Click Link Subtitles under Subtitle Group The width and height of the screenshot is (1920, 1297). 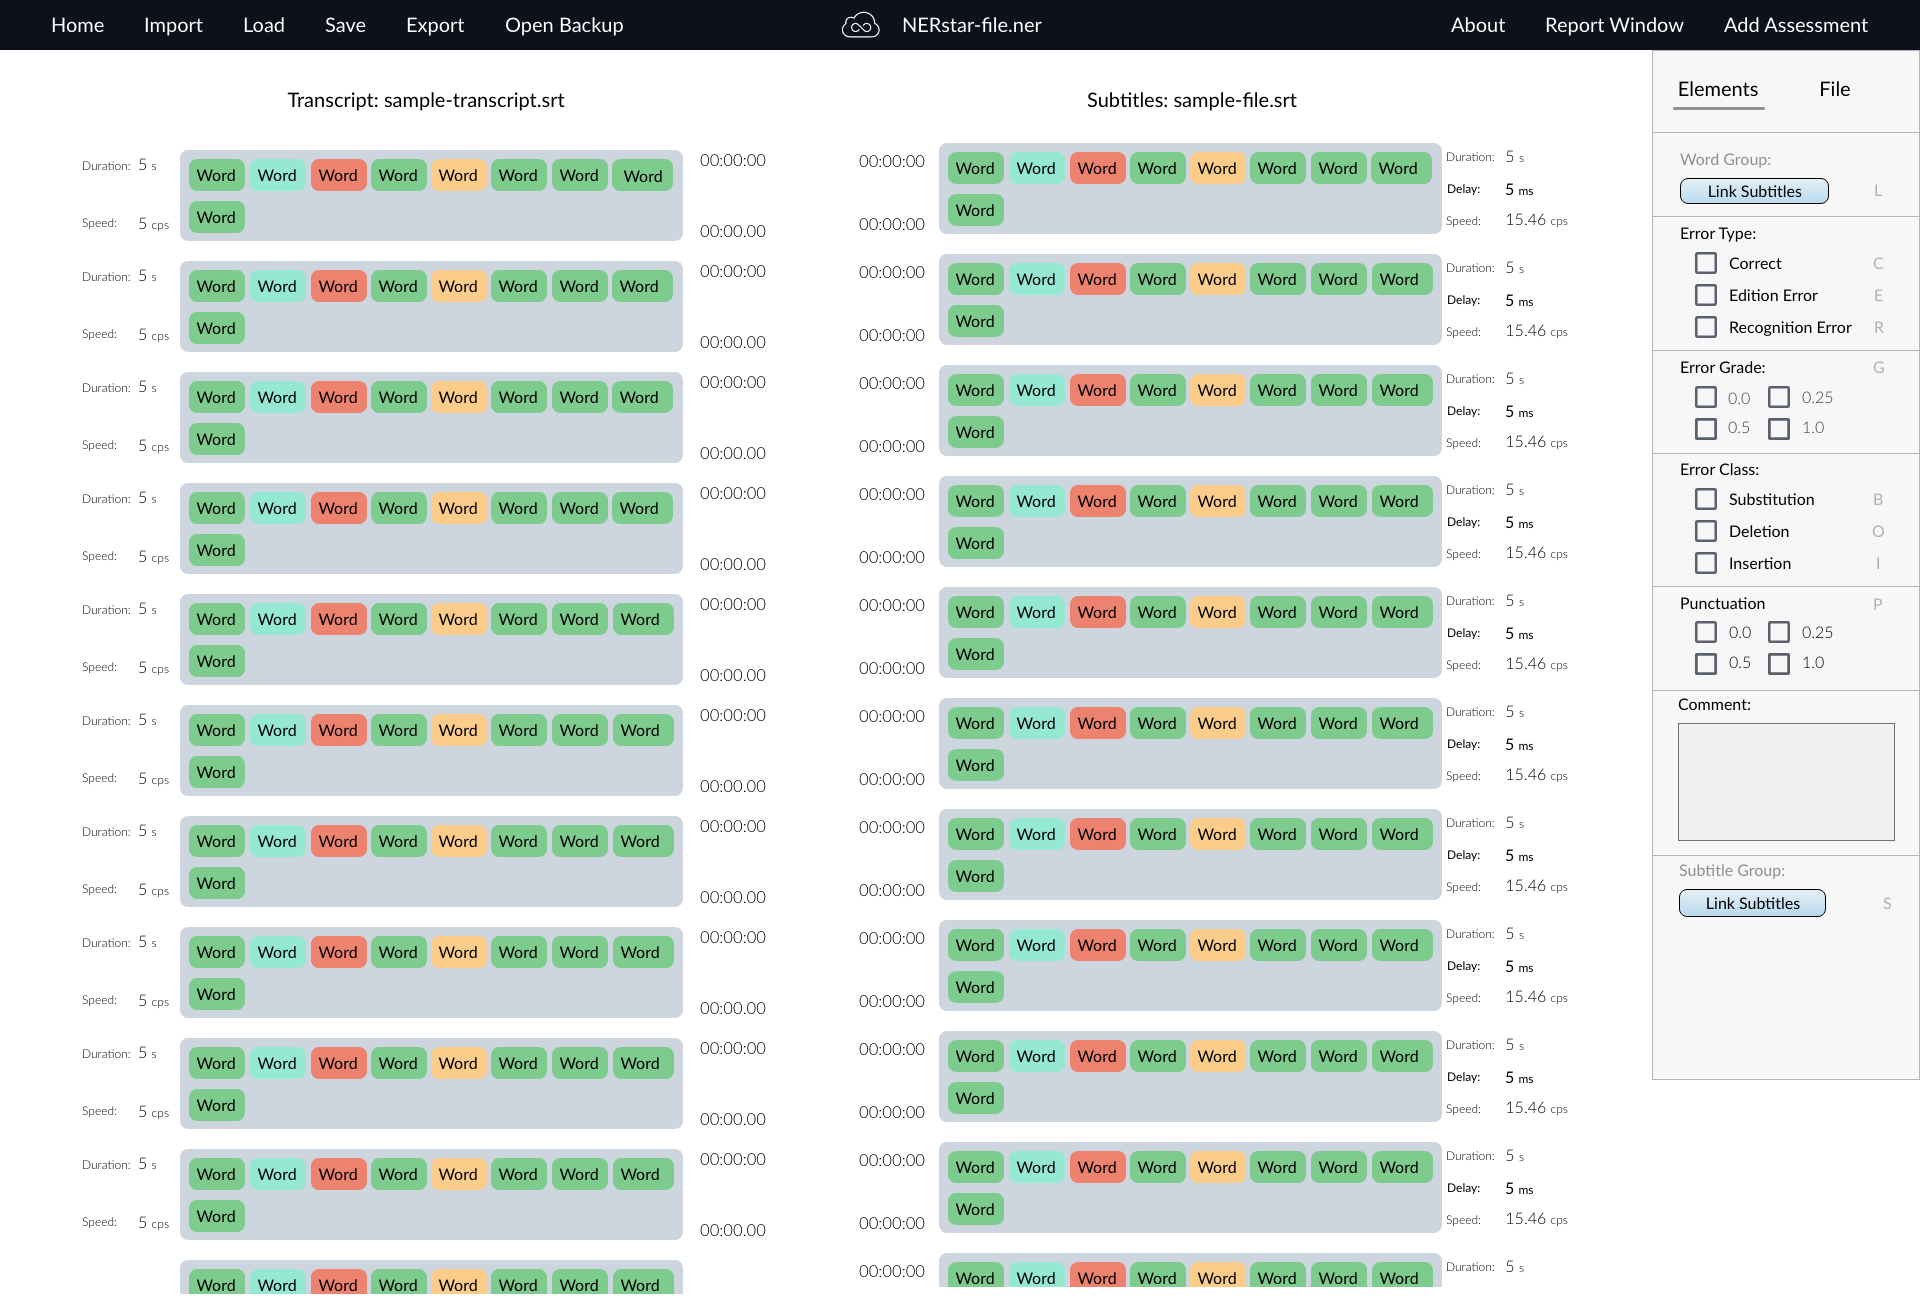[1752, 903]
